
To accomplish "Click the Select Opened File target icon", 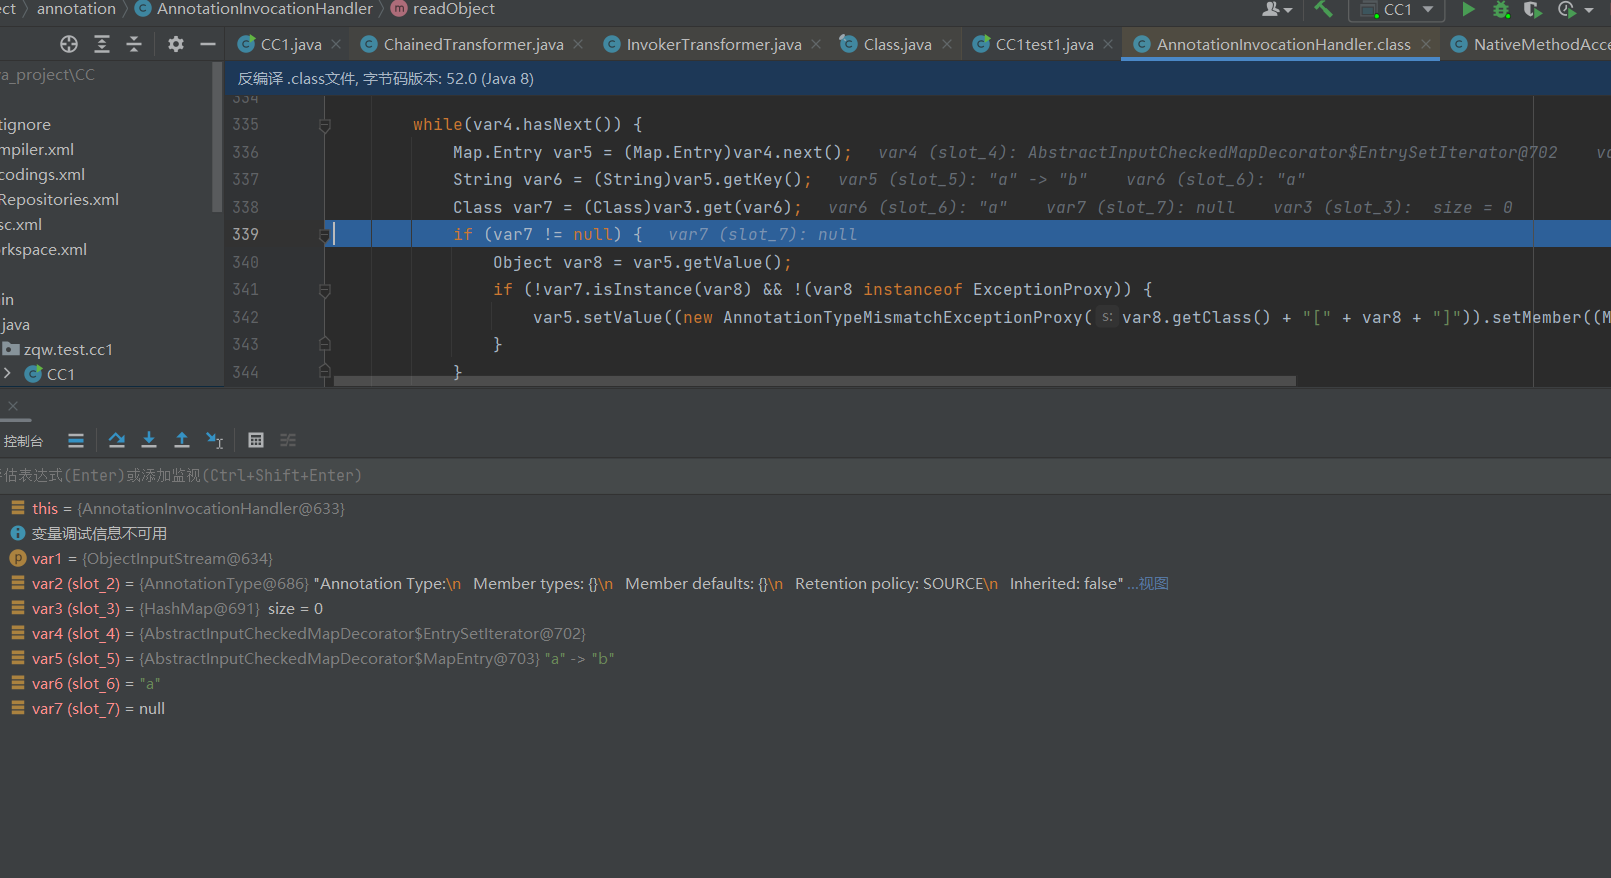I will (x=69, y=44).
